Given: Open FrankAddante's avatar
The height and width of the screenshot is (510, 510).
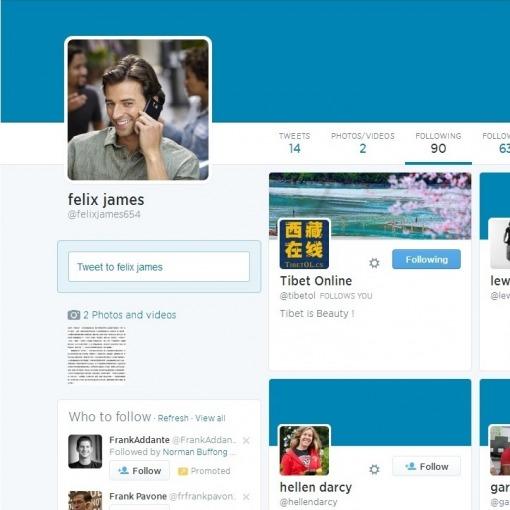Looking at the screenshot, I should pos(85,451).
